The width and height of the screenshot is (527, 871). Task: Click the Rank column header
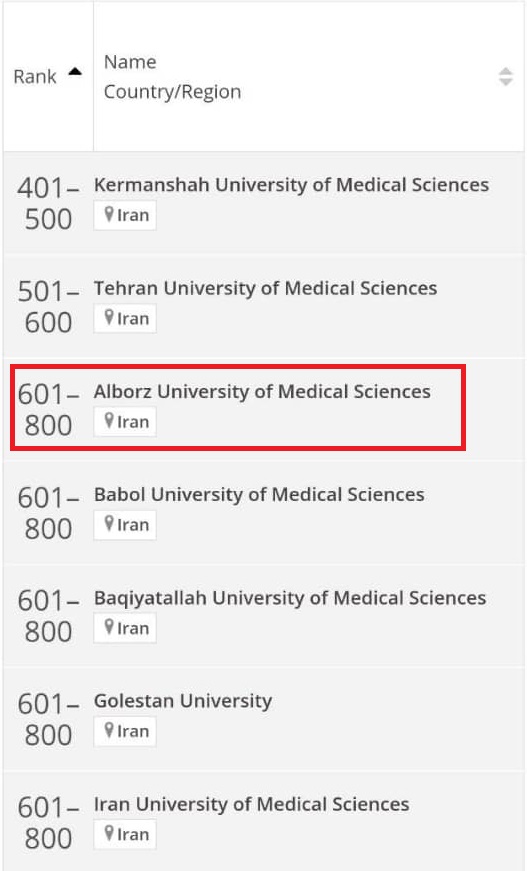point(48,77)
